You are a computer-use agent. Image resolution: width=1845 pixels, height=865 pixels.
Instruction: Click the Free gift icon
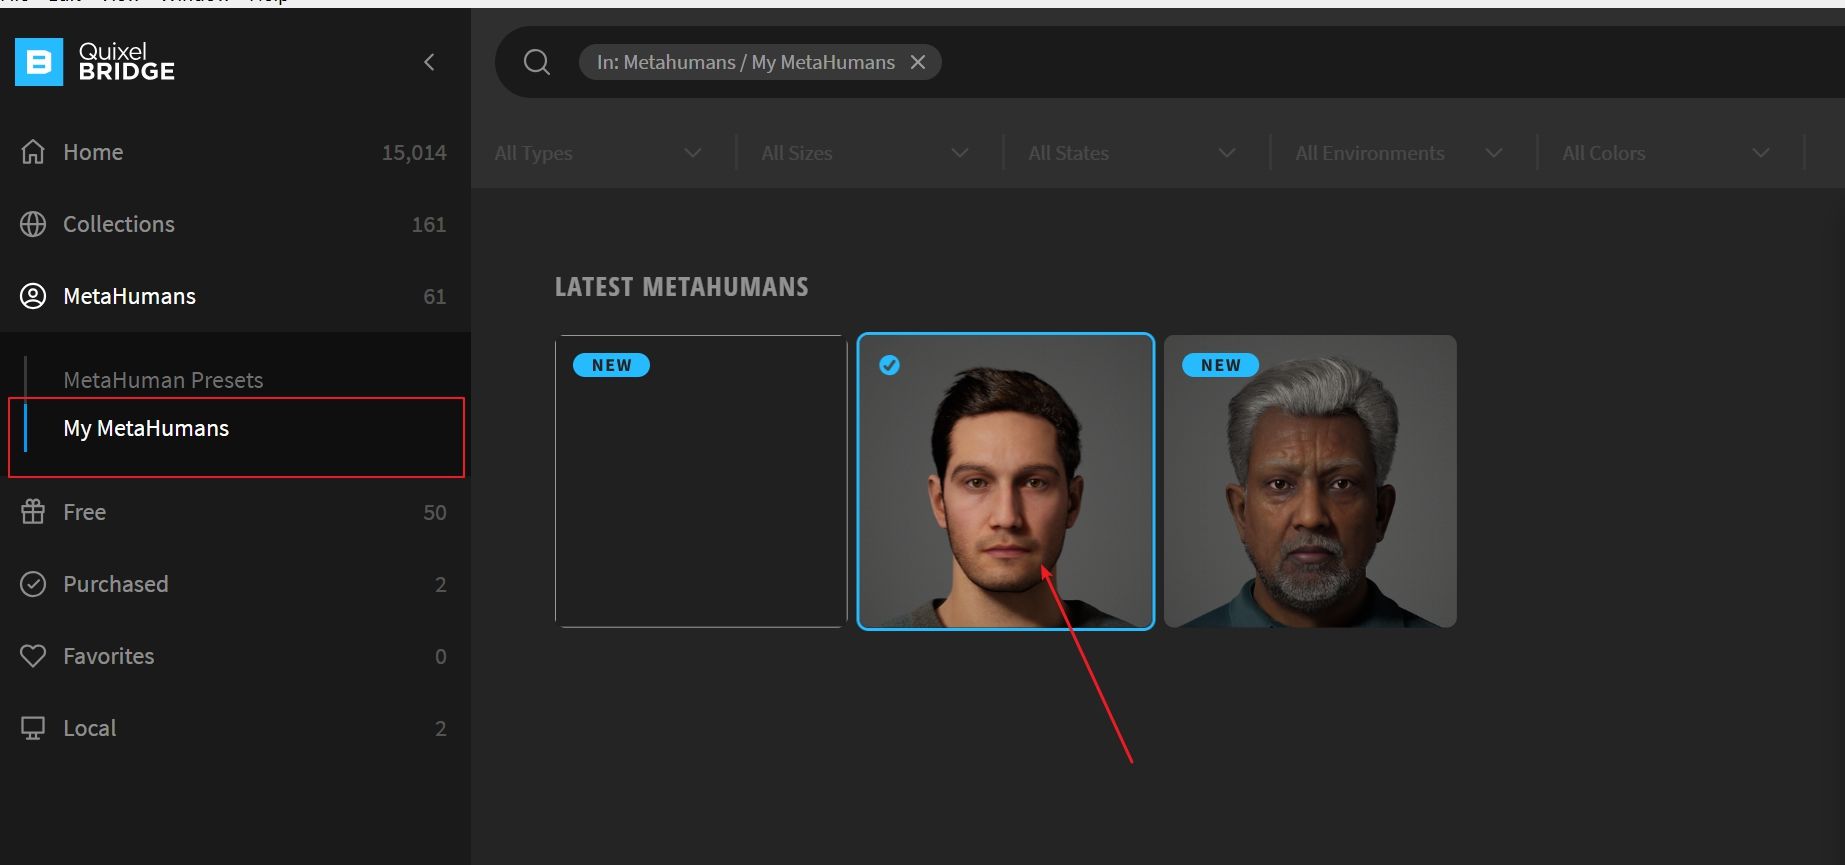[33, 512]
